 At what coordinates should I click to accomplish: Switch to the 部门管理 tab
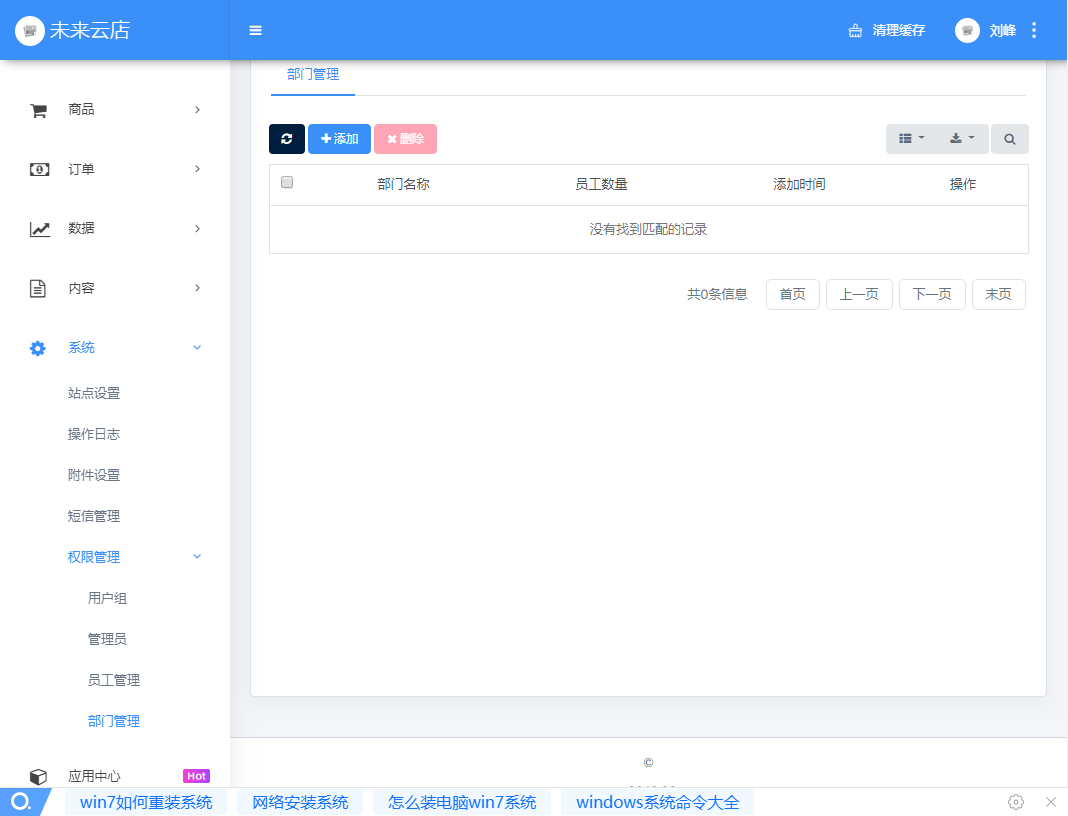tap(313, 74)
